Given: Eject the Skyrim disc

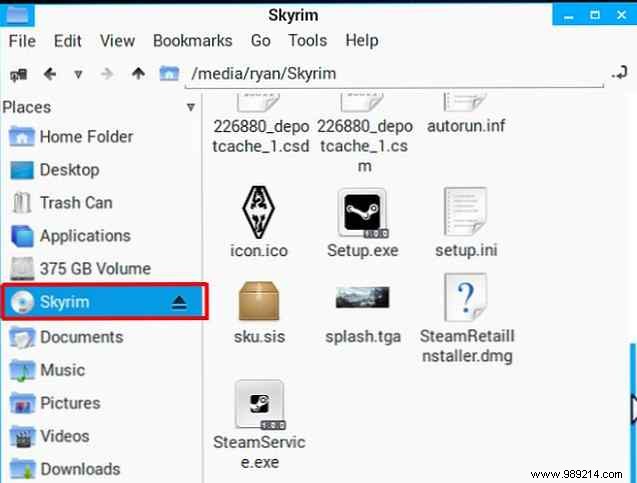Looking at the screenshot, I should coord(179,302).
